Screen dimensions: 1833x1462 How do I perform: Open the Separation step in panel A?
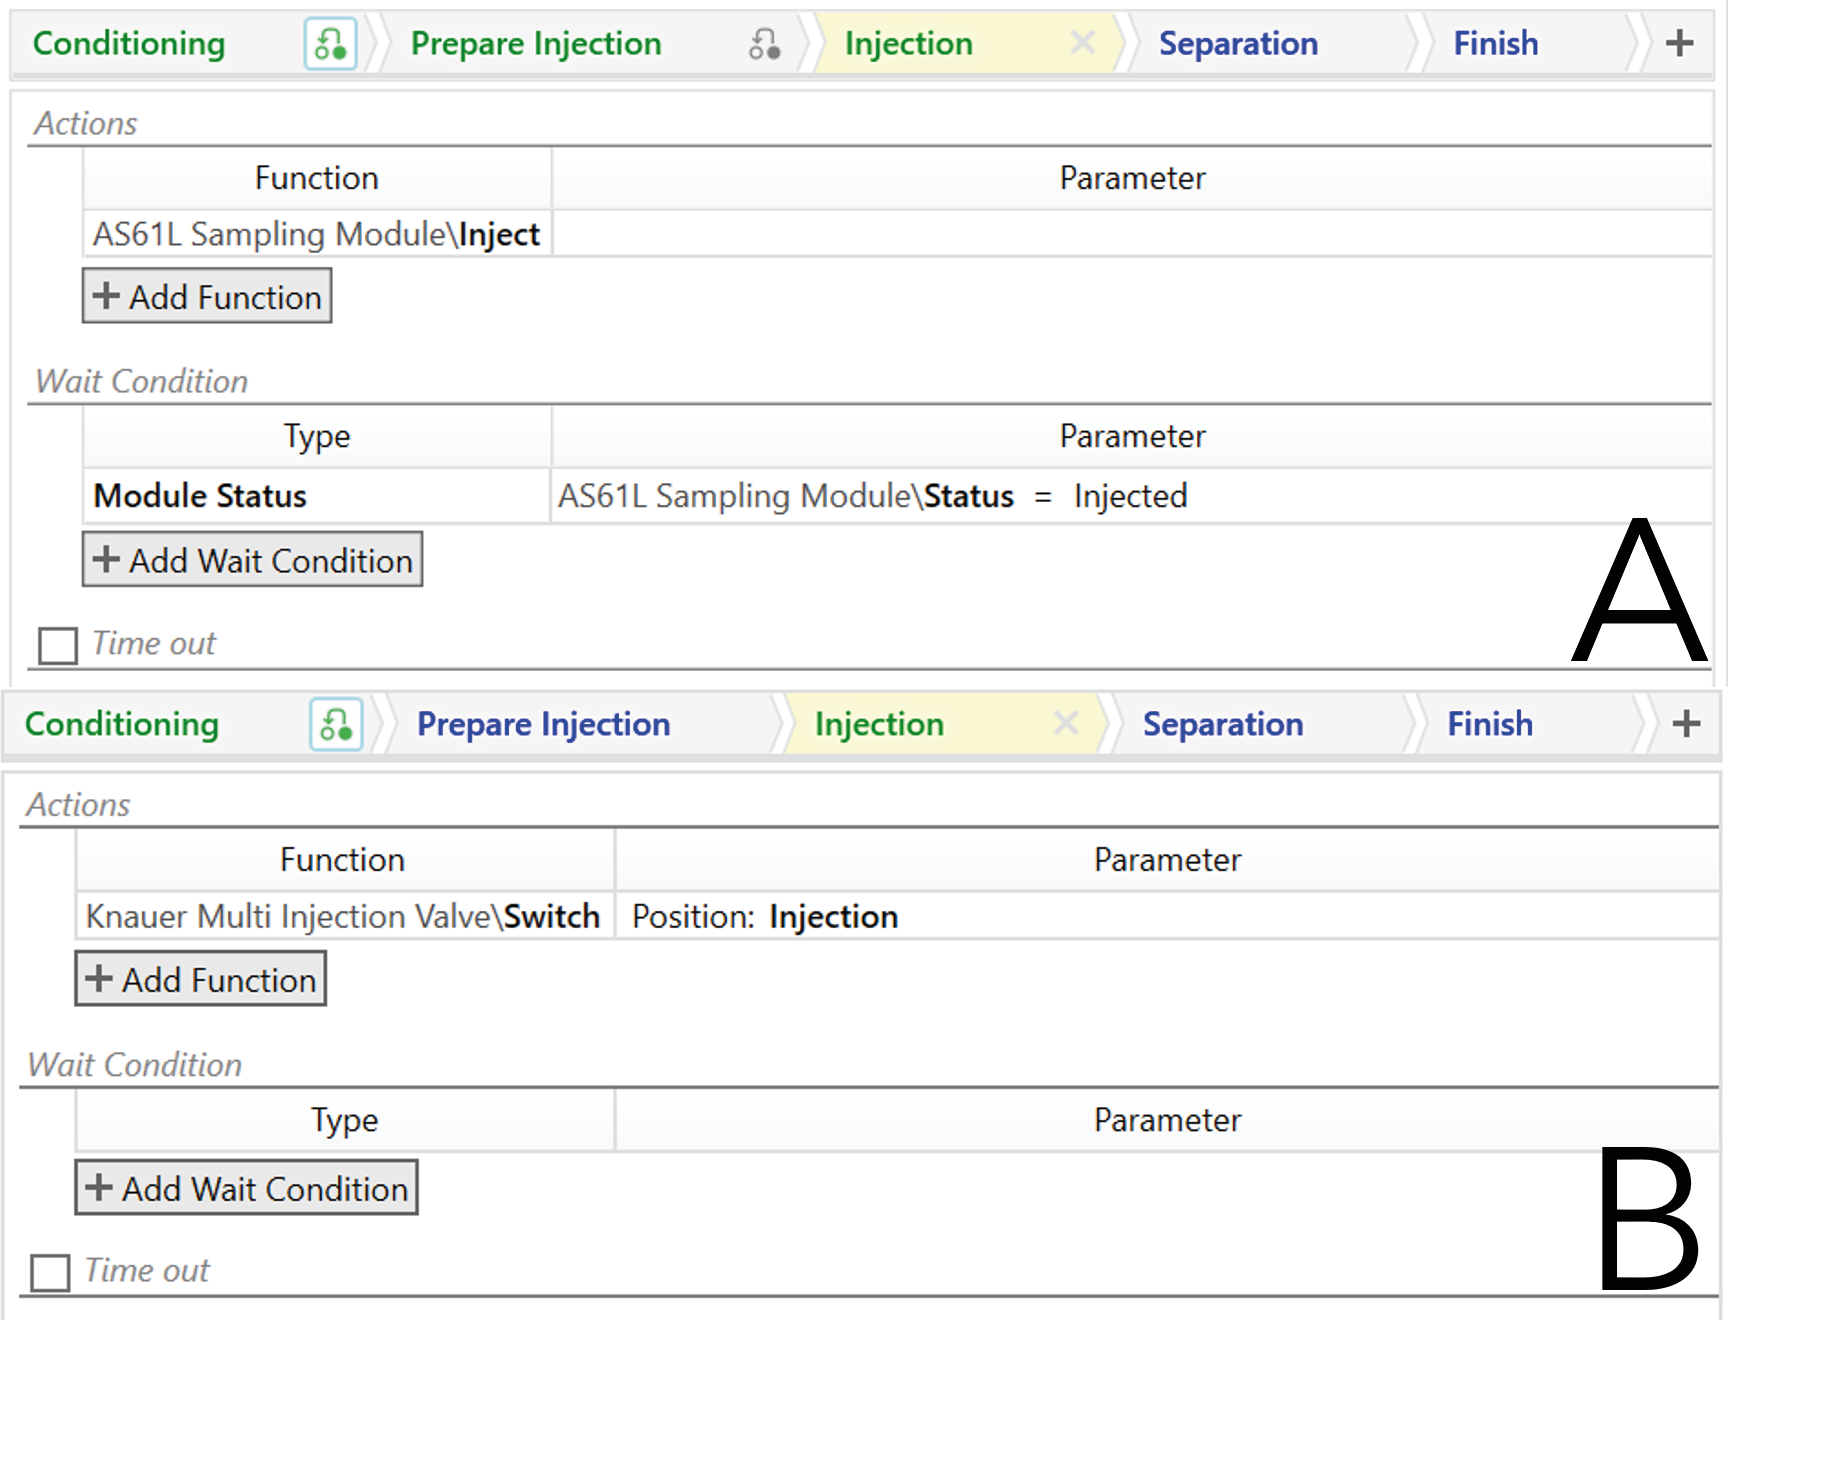pyautogui.click(x=1237, y=44)
